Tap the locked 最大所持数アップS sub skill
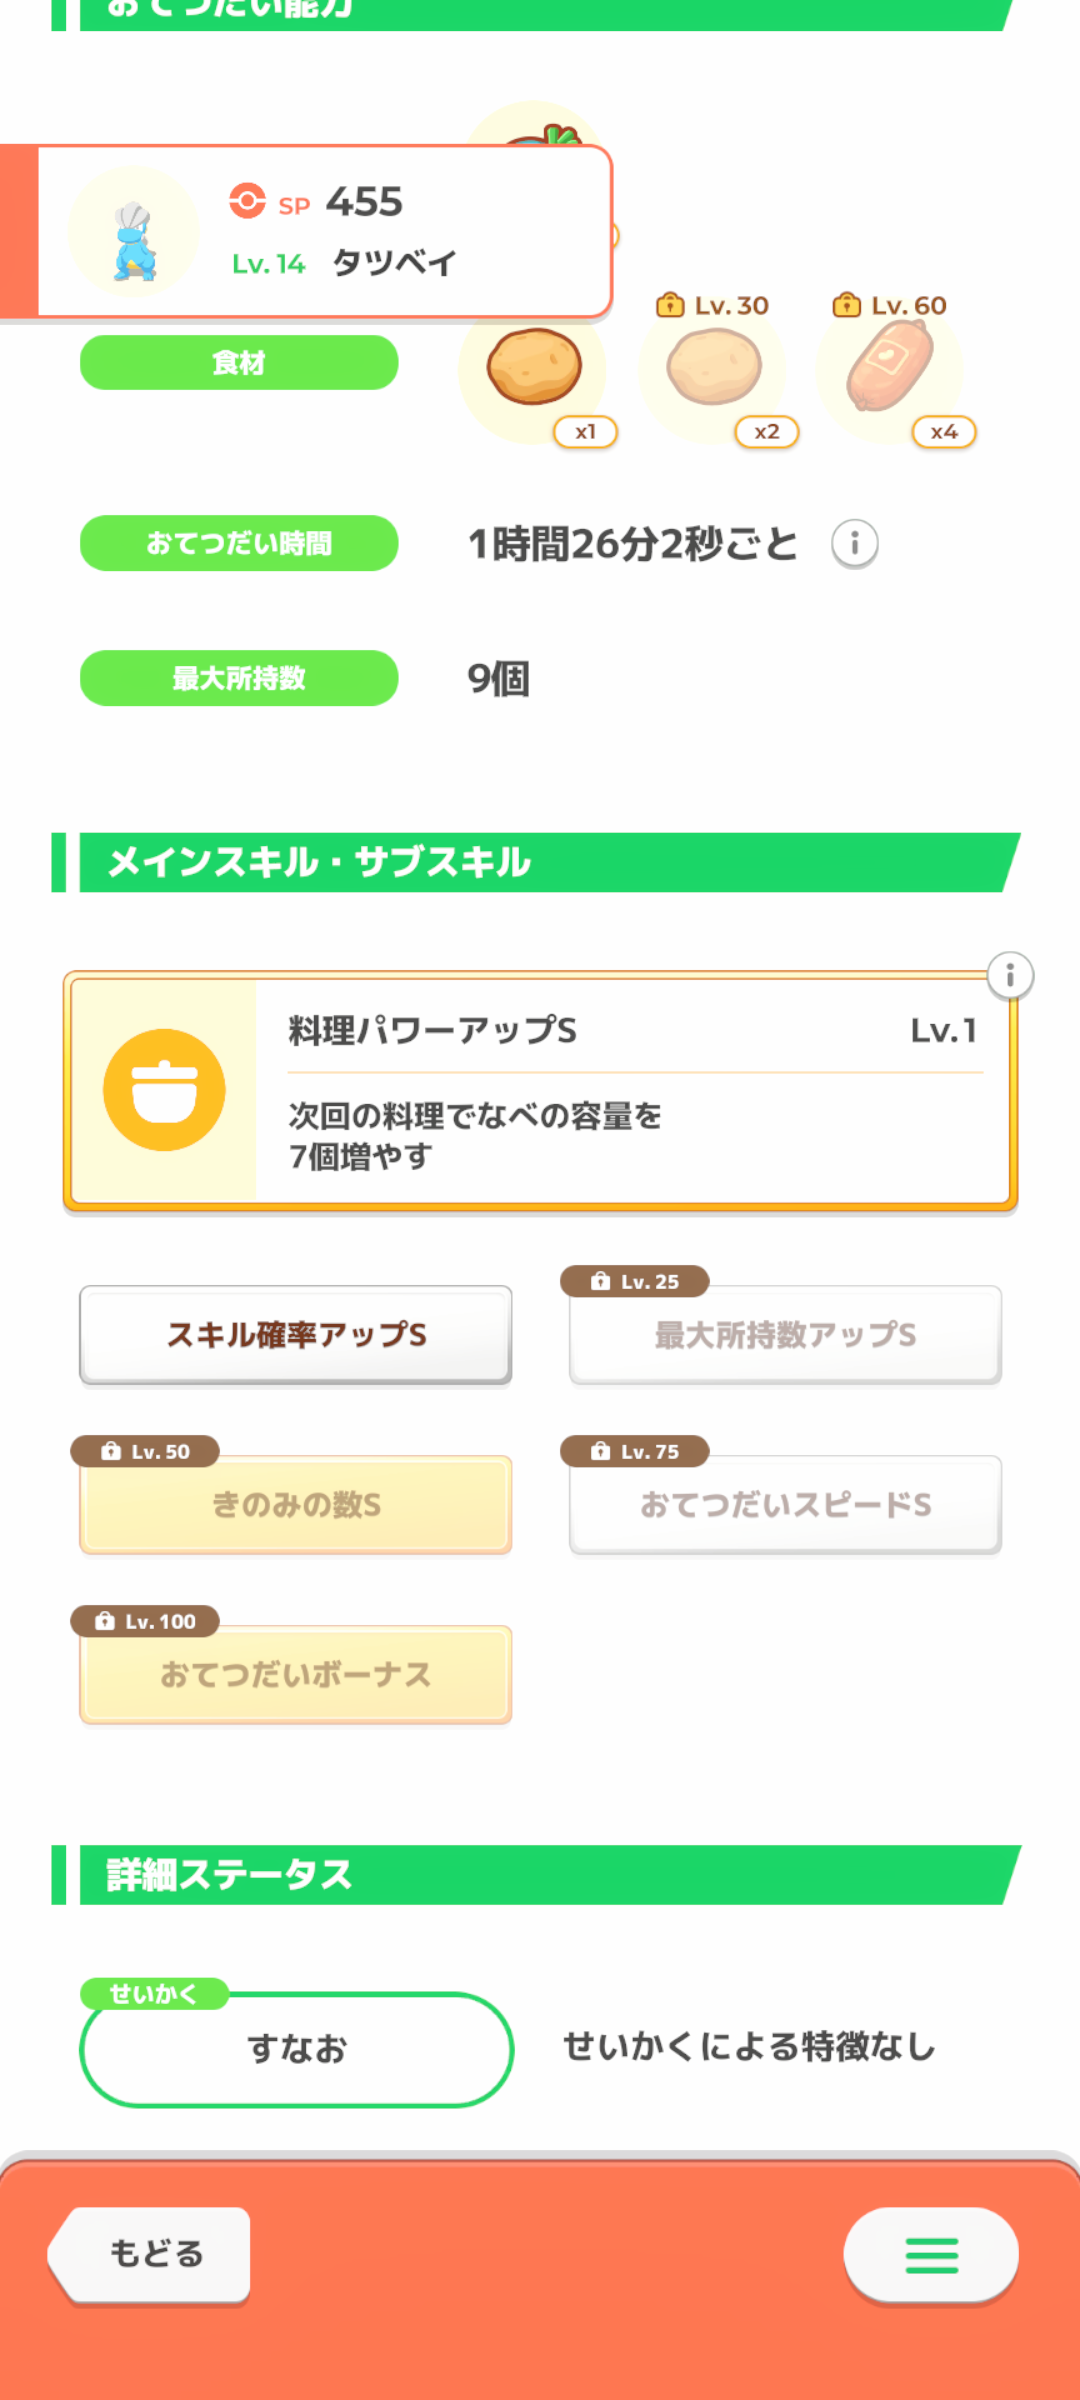This screenshot has height=2400, width=1080. click(785, 1335)
